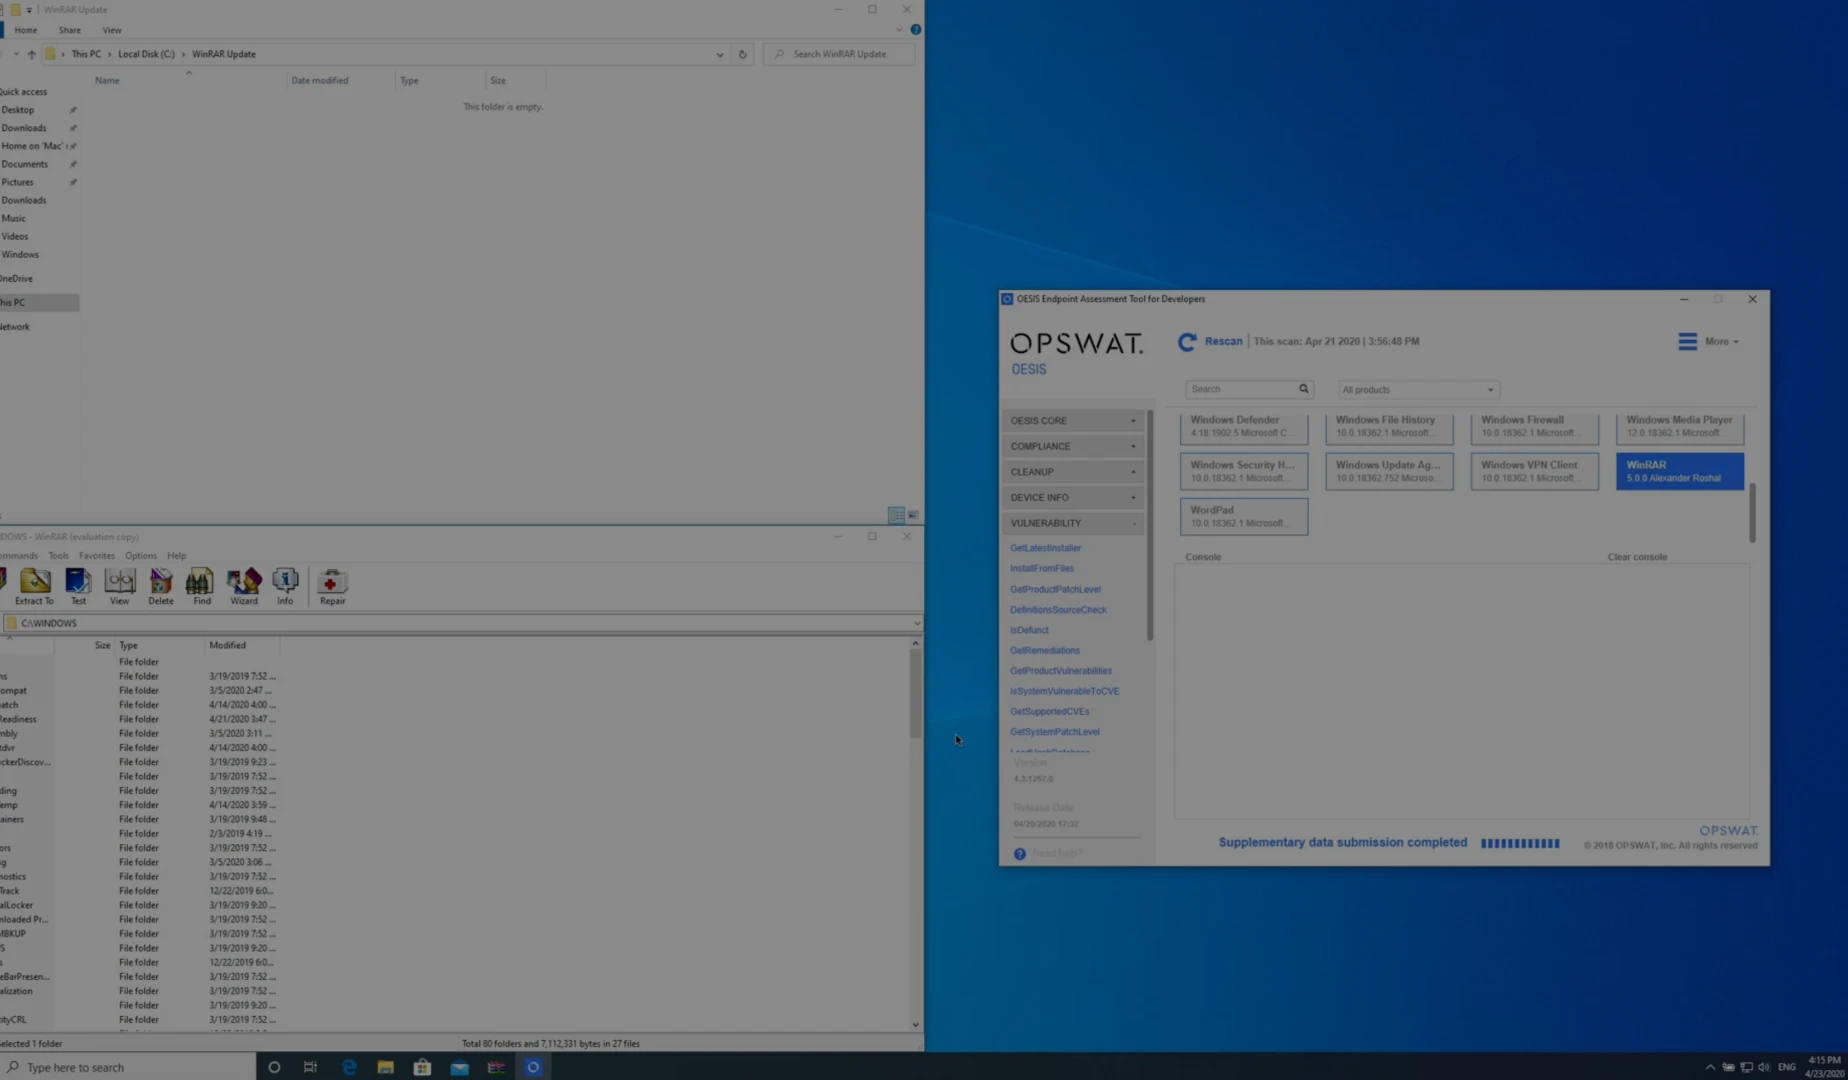Click the GetLatestInstaller link
Image resolution: width=1848 pixels, height=1080 pixels.
tap(1045, 548)
